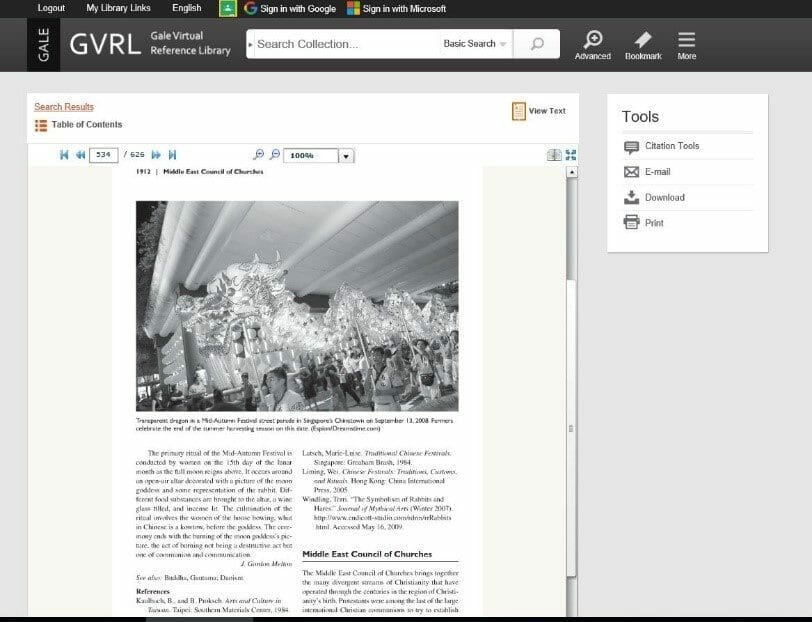This screenshot has width=812, height=622.
Task: Open the Basic Search type dropdown
Action: 475,44
